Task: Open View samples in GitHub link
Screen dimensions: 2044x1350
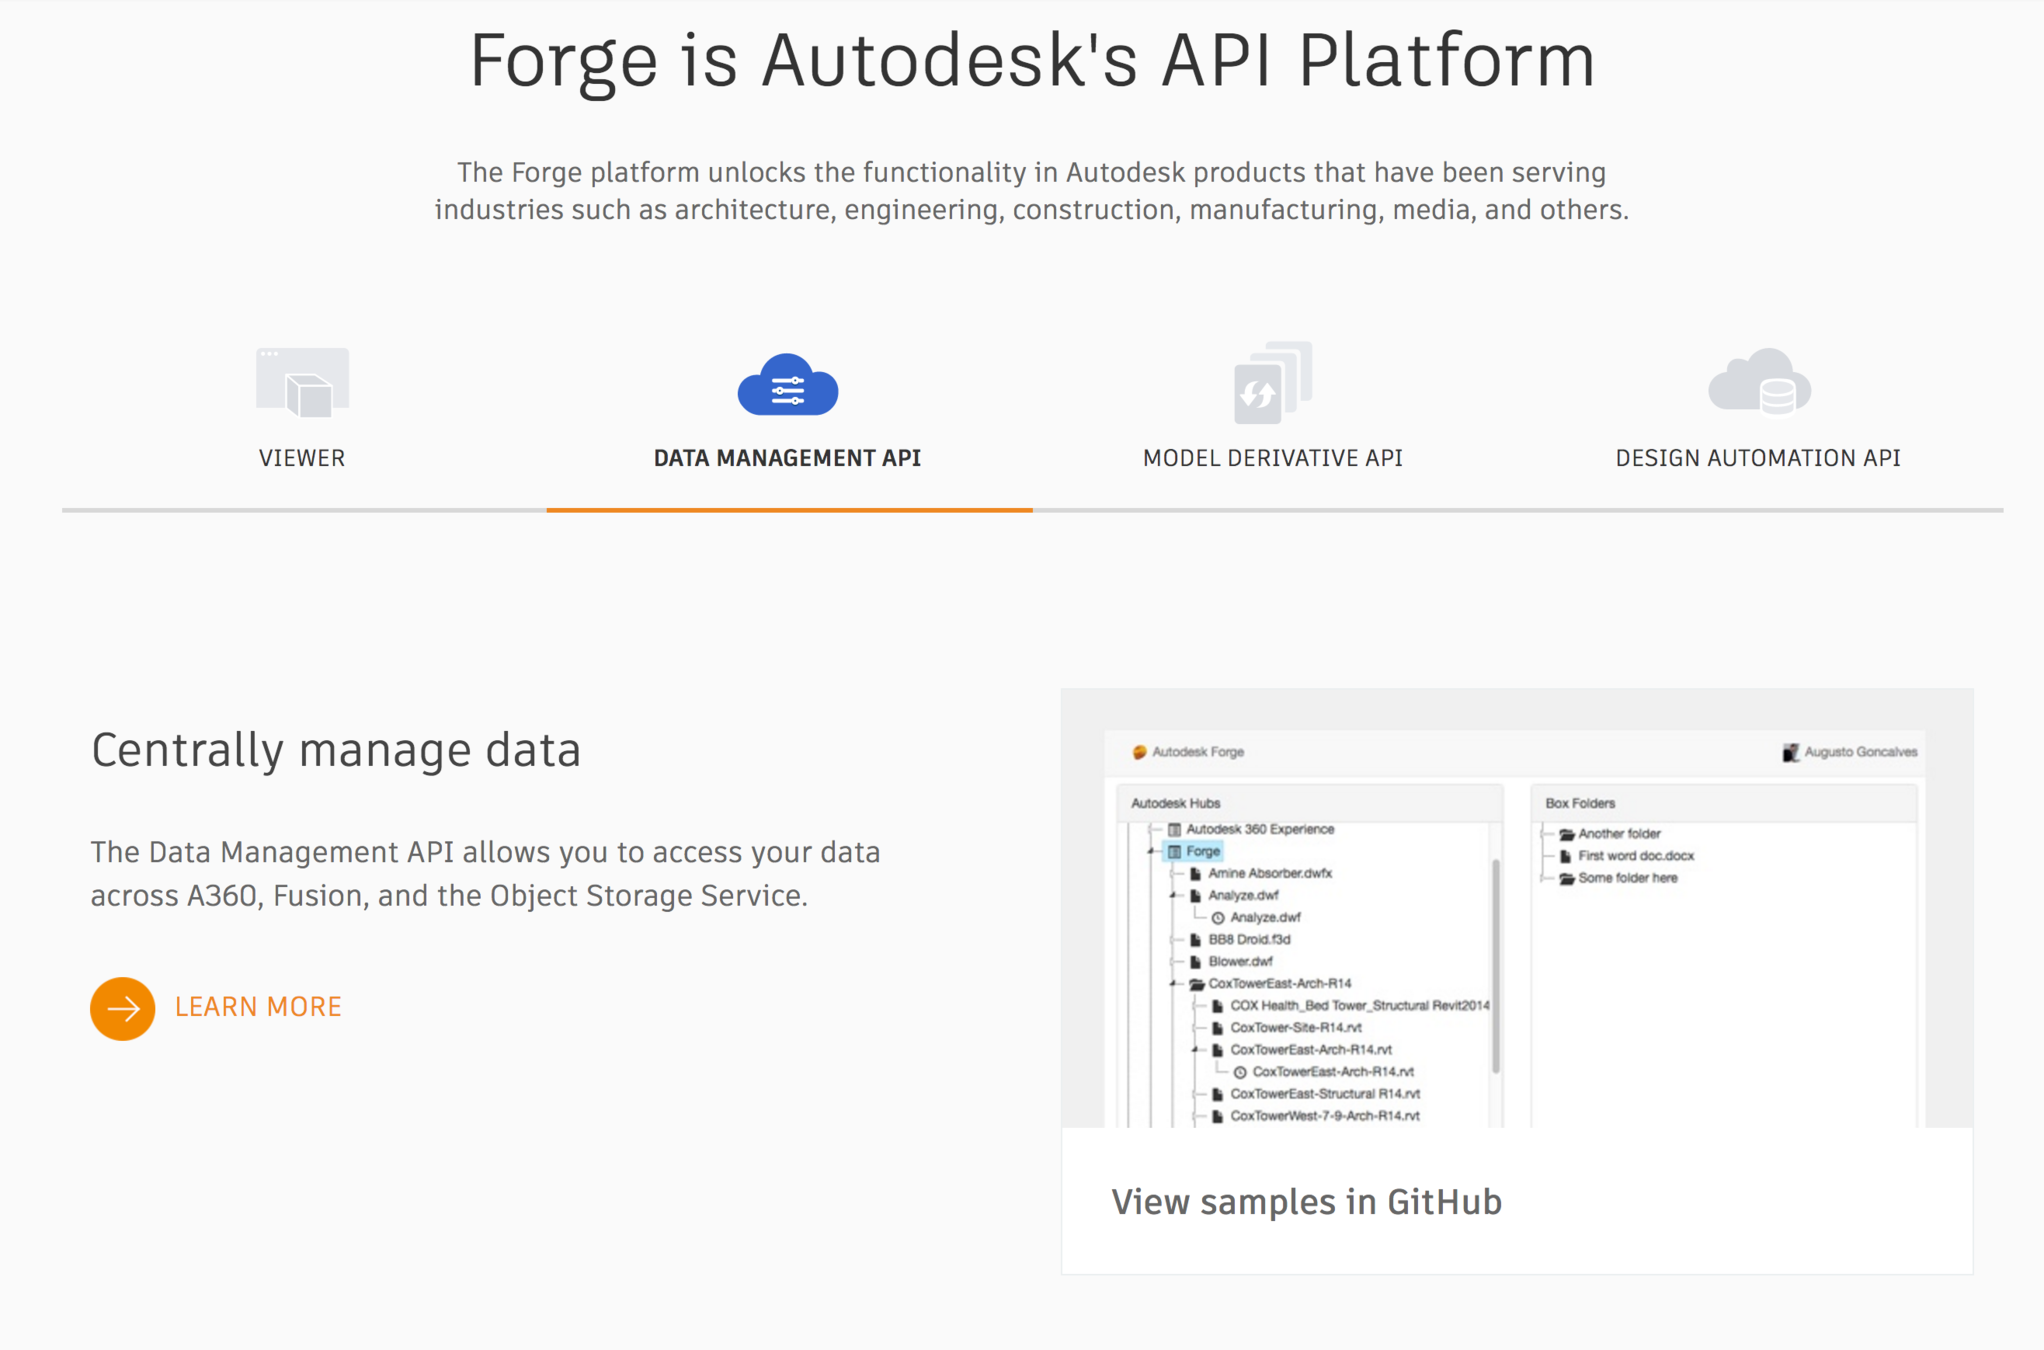Action: click(x=1306, y=1202)
